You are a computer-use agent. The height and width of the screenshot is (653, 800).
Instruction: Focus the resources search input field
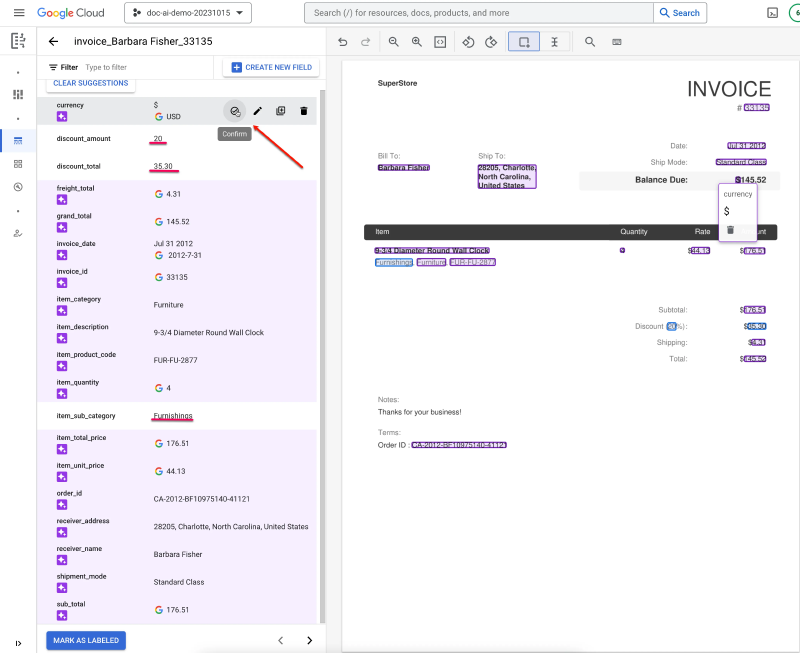click(x=479, y=13)
